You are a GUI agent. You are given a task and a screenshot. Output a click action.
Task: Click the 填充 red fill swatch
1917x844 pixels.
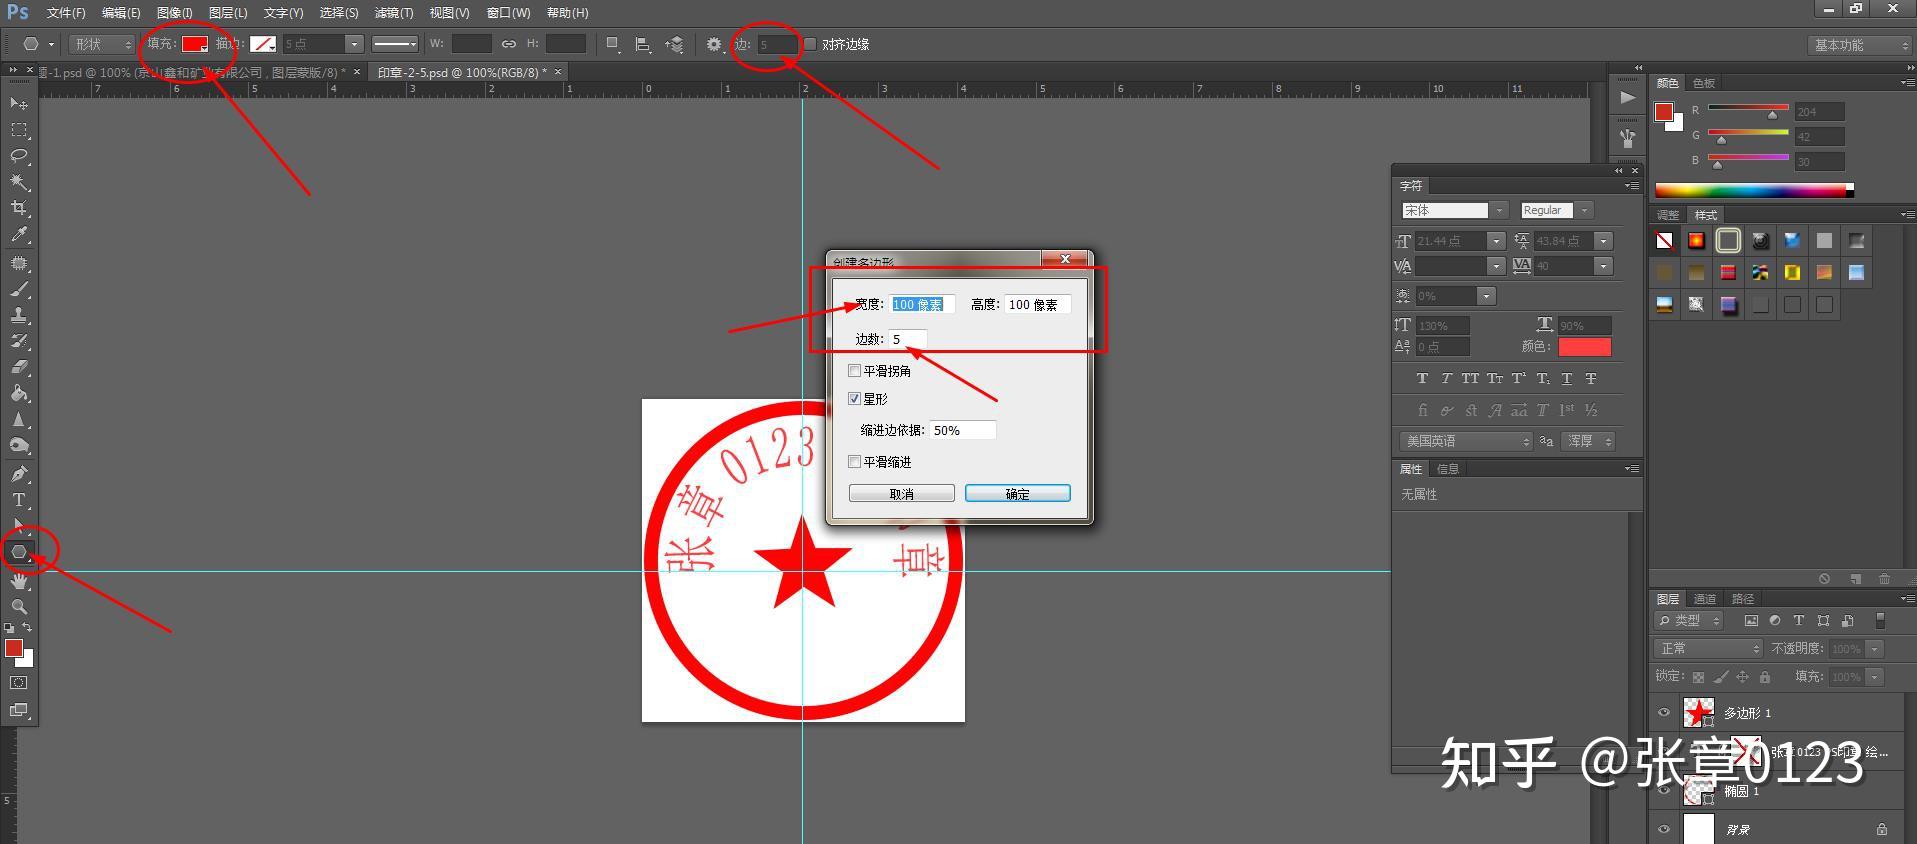[195, 44]
